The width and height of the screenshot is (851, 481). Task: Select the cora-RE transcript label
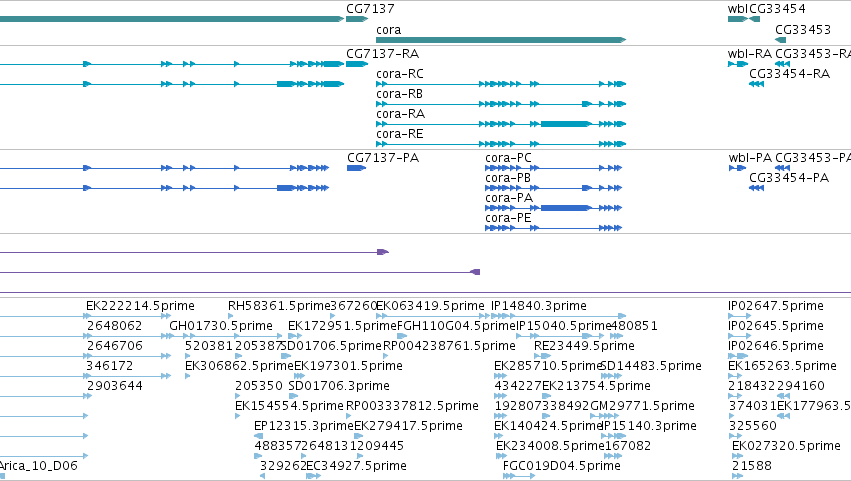click(x=399, y=134)
